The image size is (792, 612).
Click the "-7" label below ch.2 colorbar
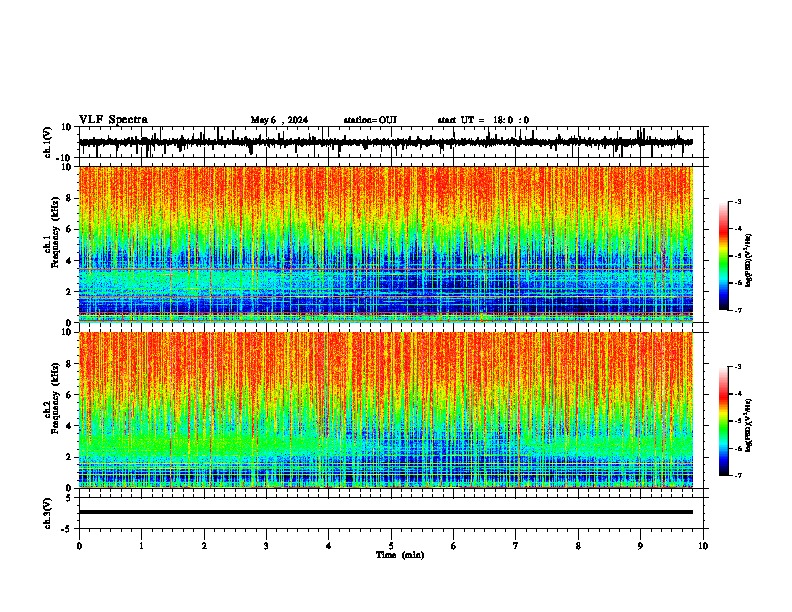coord(738,476)
